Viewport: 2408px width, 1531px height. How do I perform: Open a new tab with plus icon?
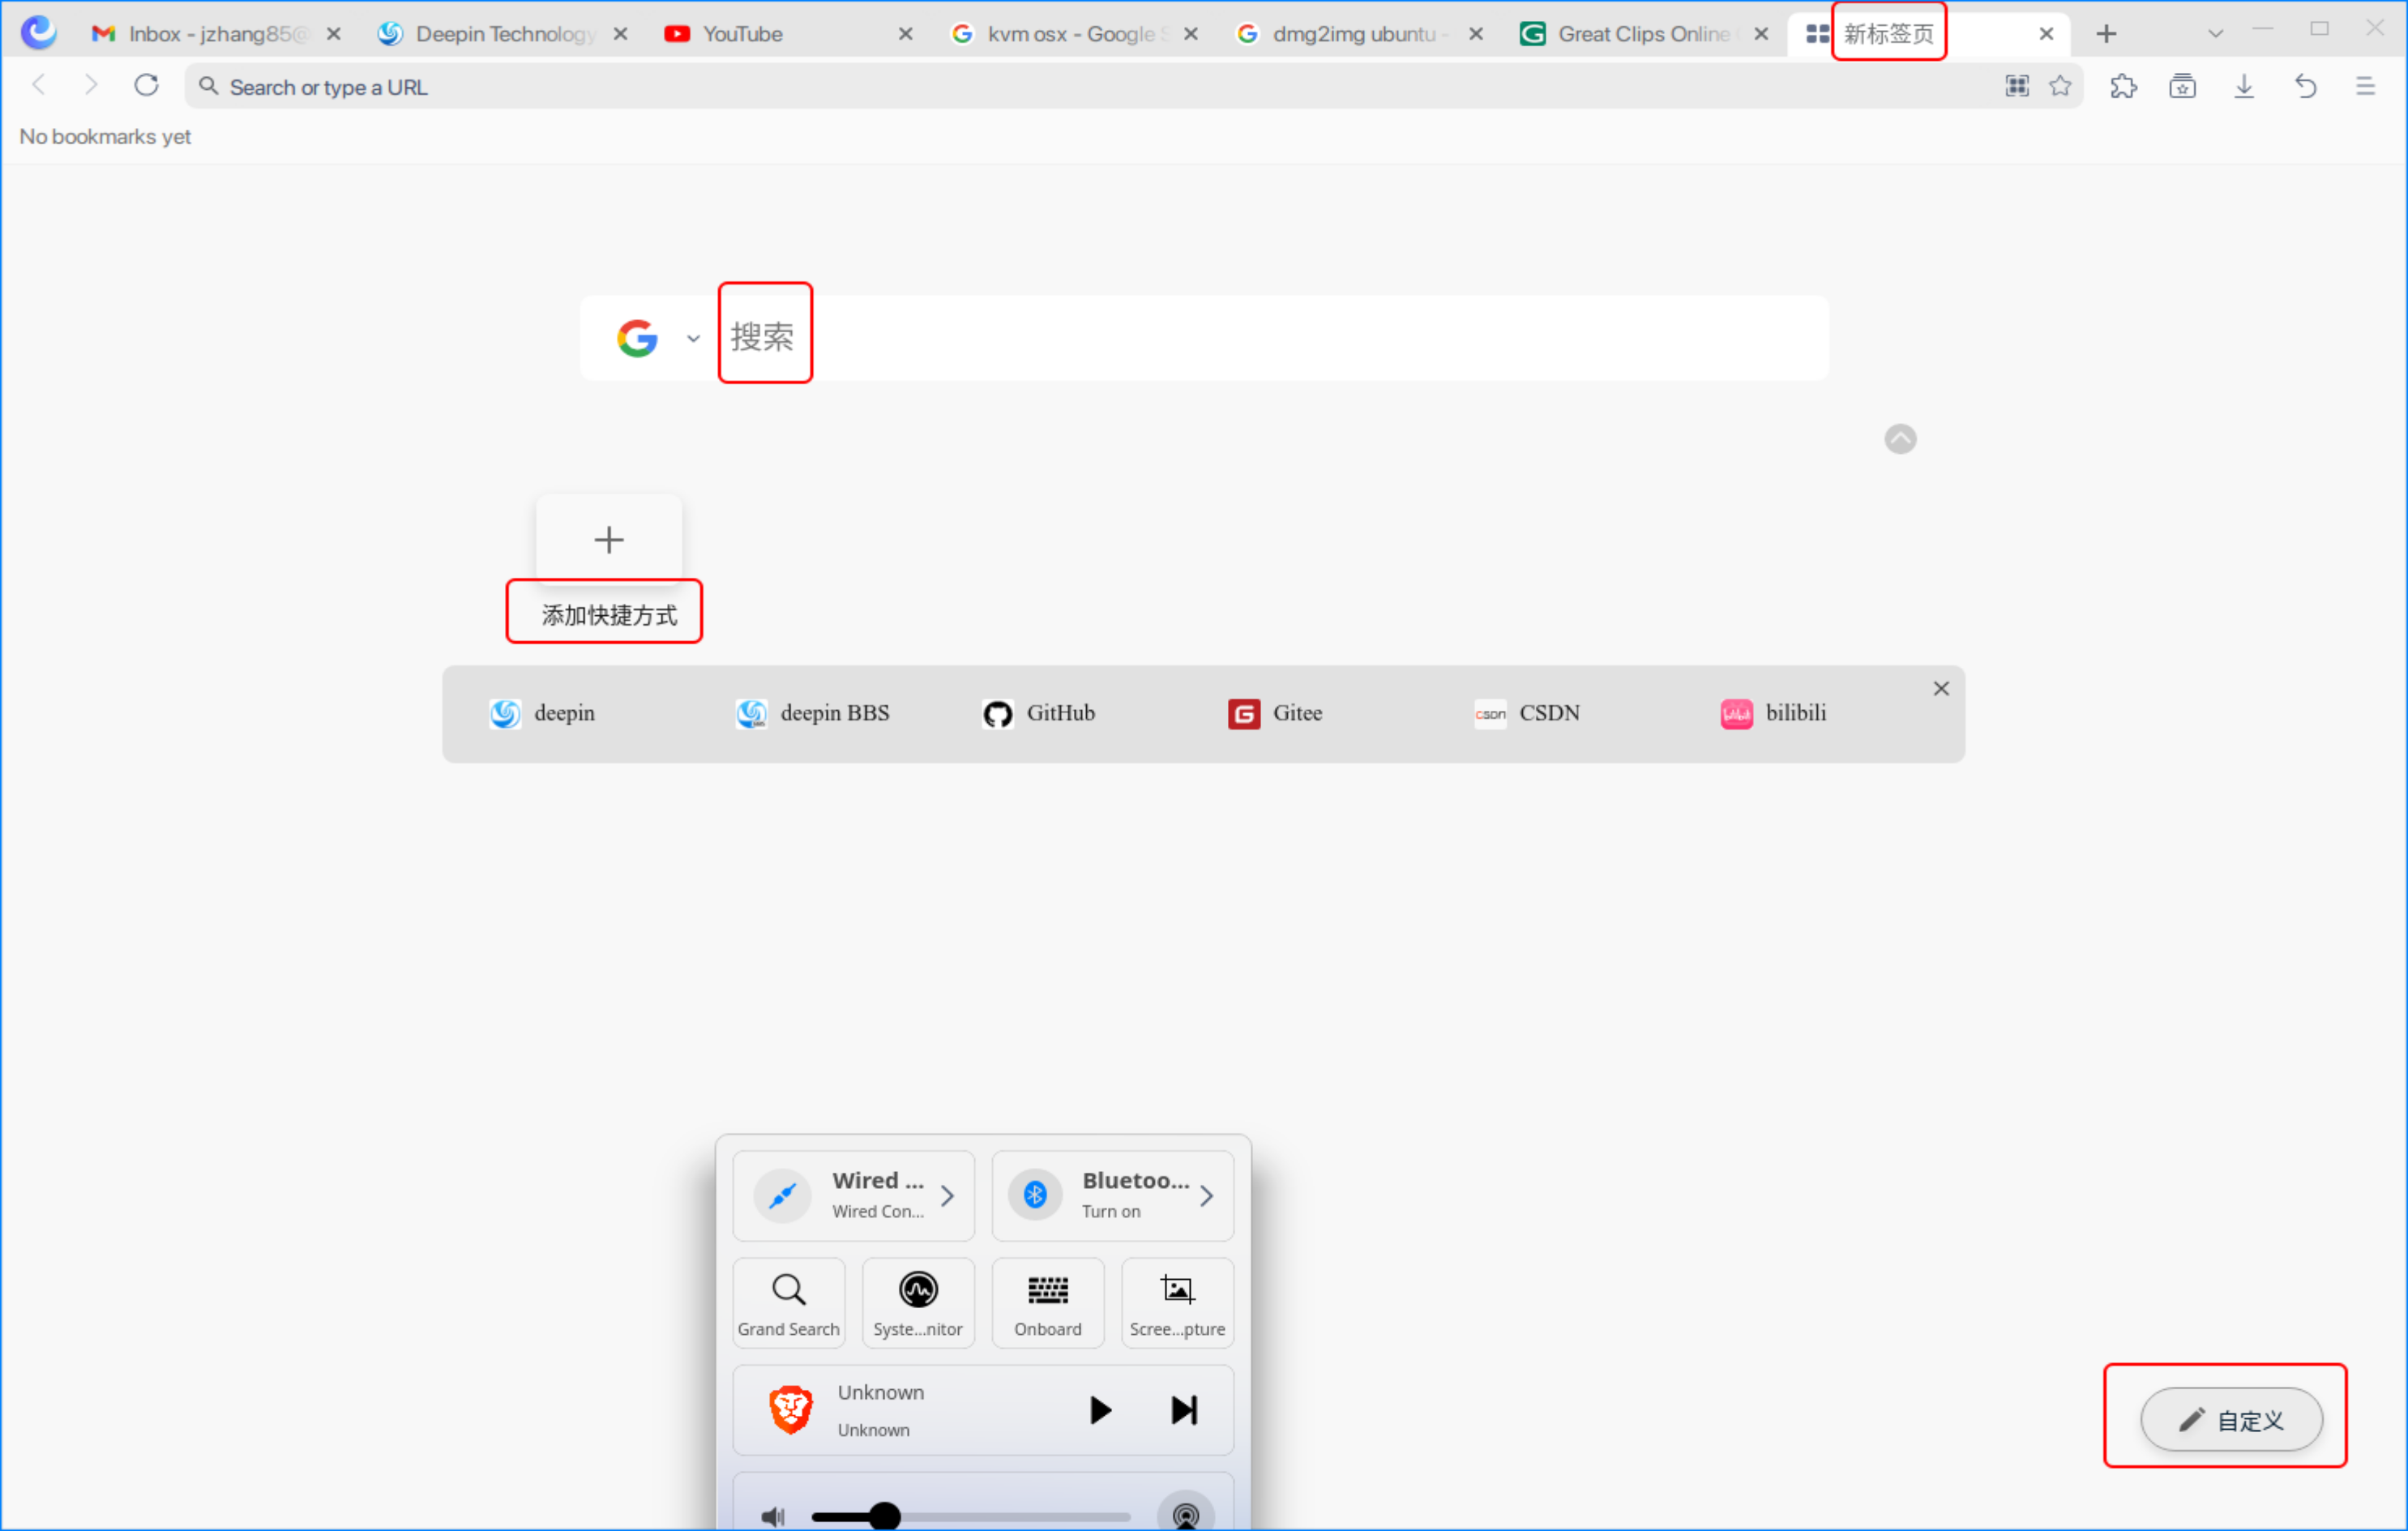pyautogui.click(x=2106, y=34)
